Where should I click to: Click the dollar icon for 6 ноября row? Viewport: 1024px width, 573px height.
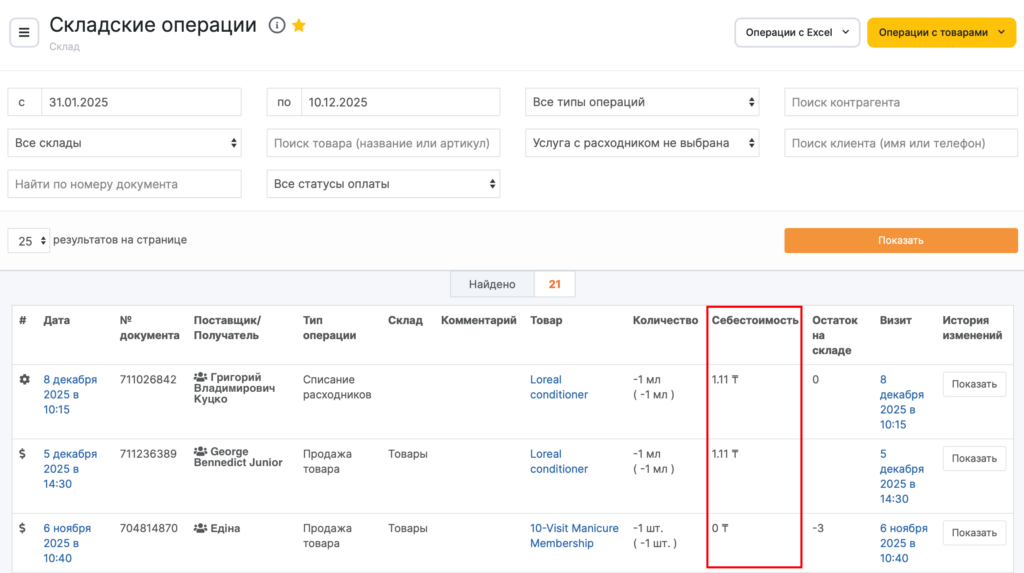tap(23, 528)
